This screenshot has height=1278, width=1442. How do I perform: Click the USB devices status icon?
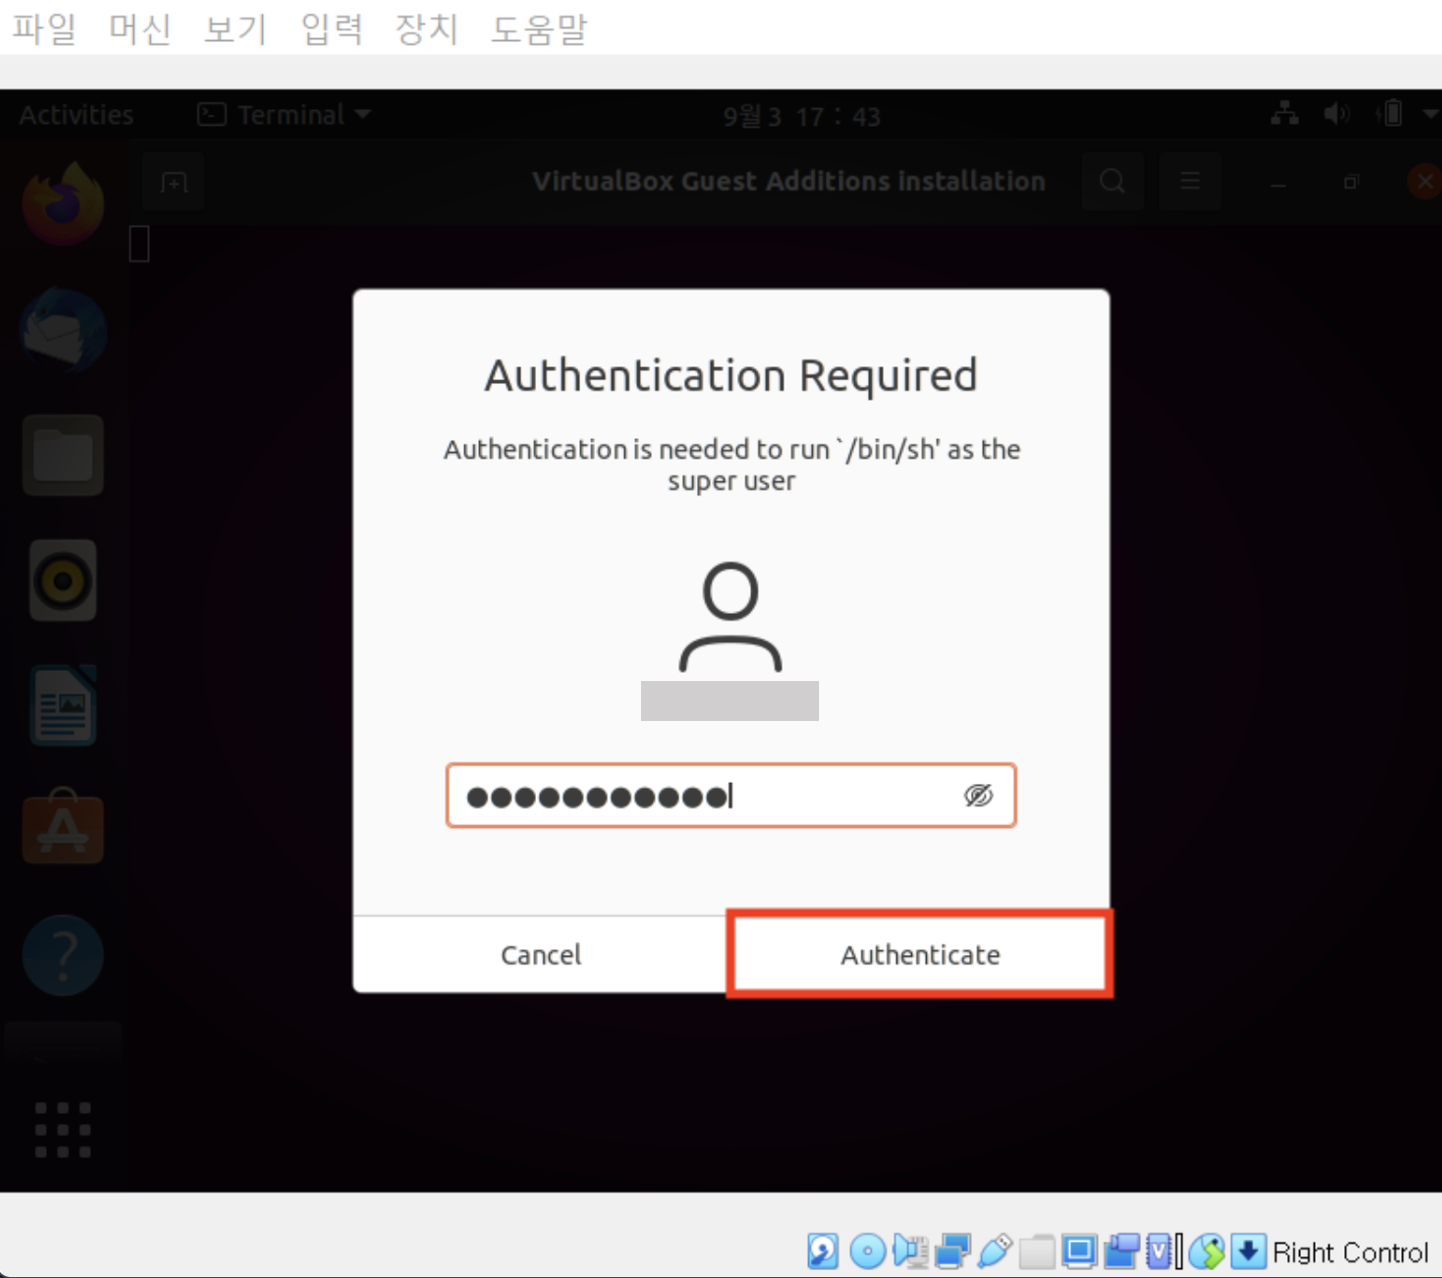(995, 1251)
